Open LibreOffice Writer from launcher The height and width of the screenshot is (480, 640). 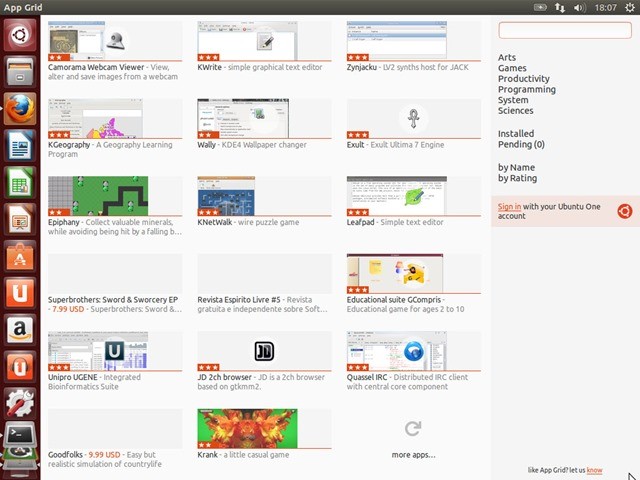coord(20,145)
